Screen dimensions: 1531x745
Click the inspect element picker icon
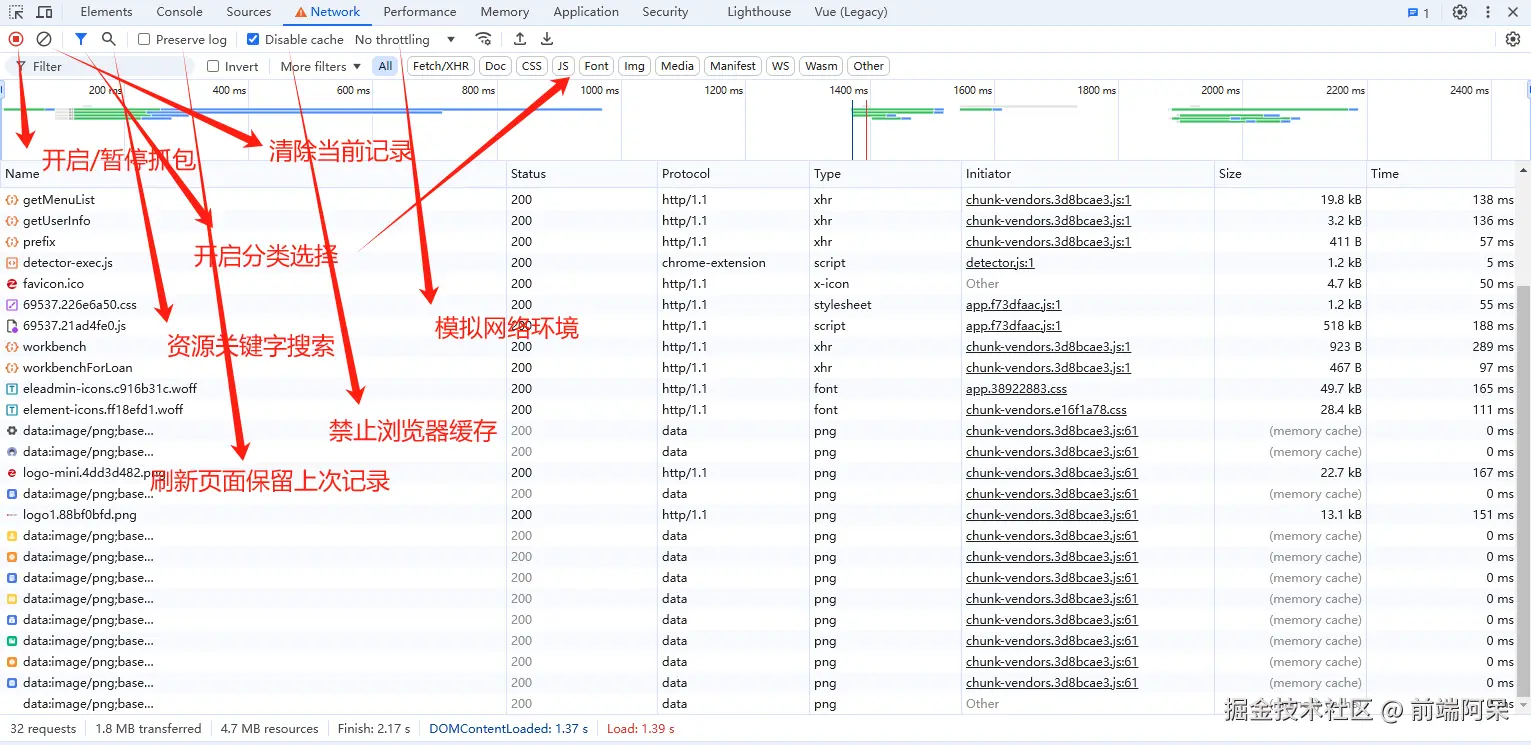point(16,12)
